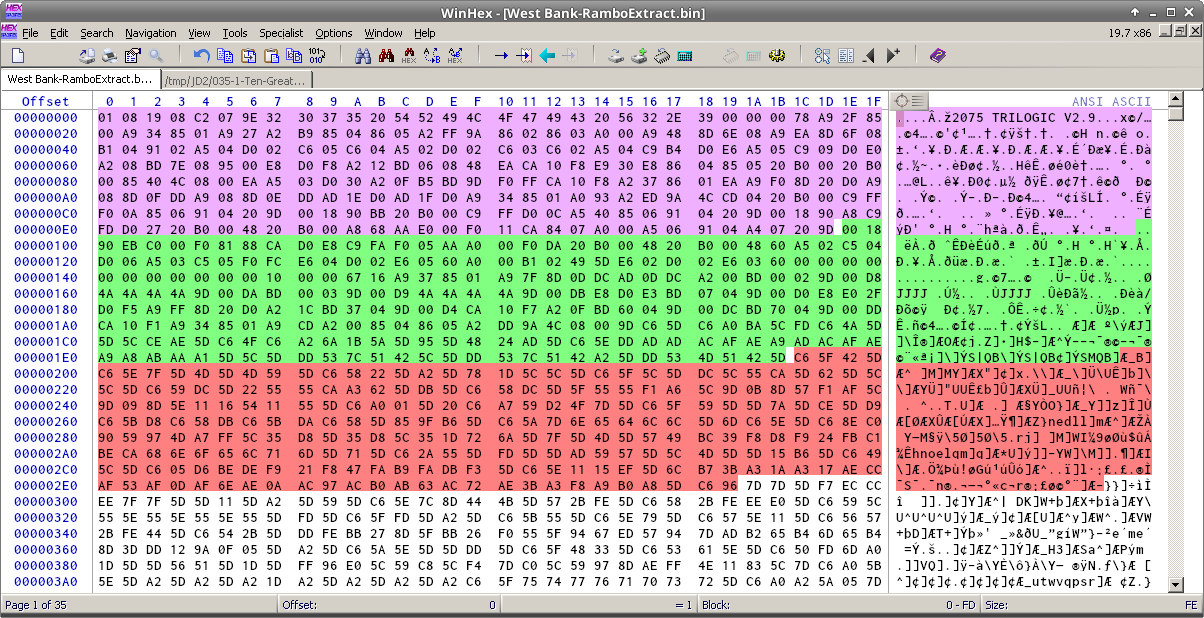Click offset row 000003A0
This screenshot has width=1204, height=618.
point(46,581)
